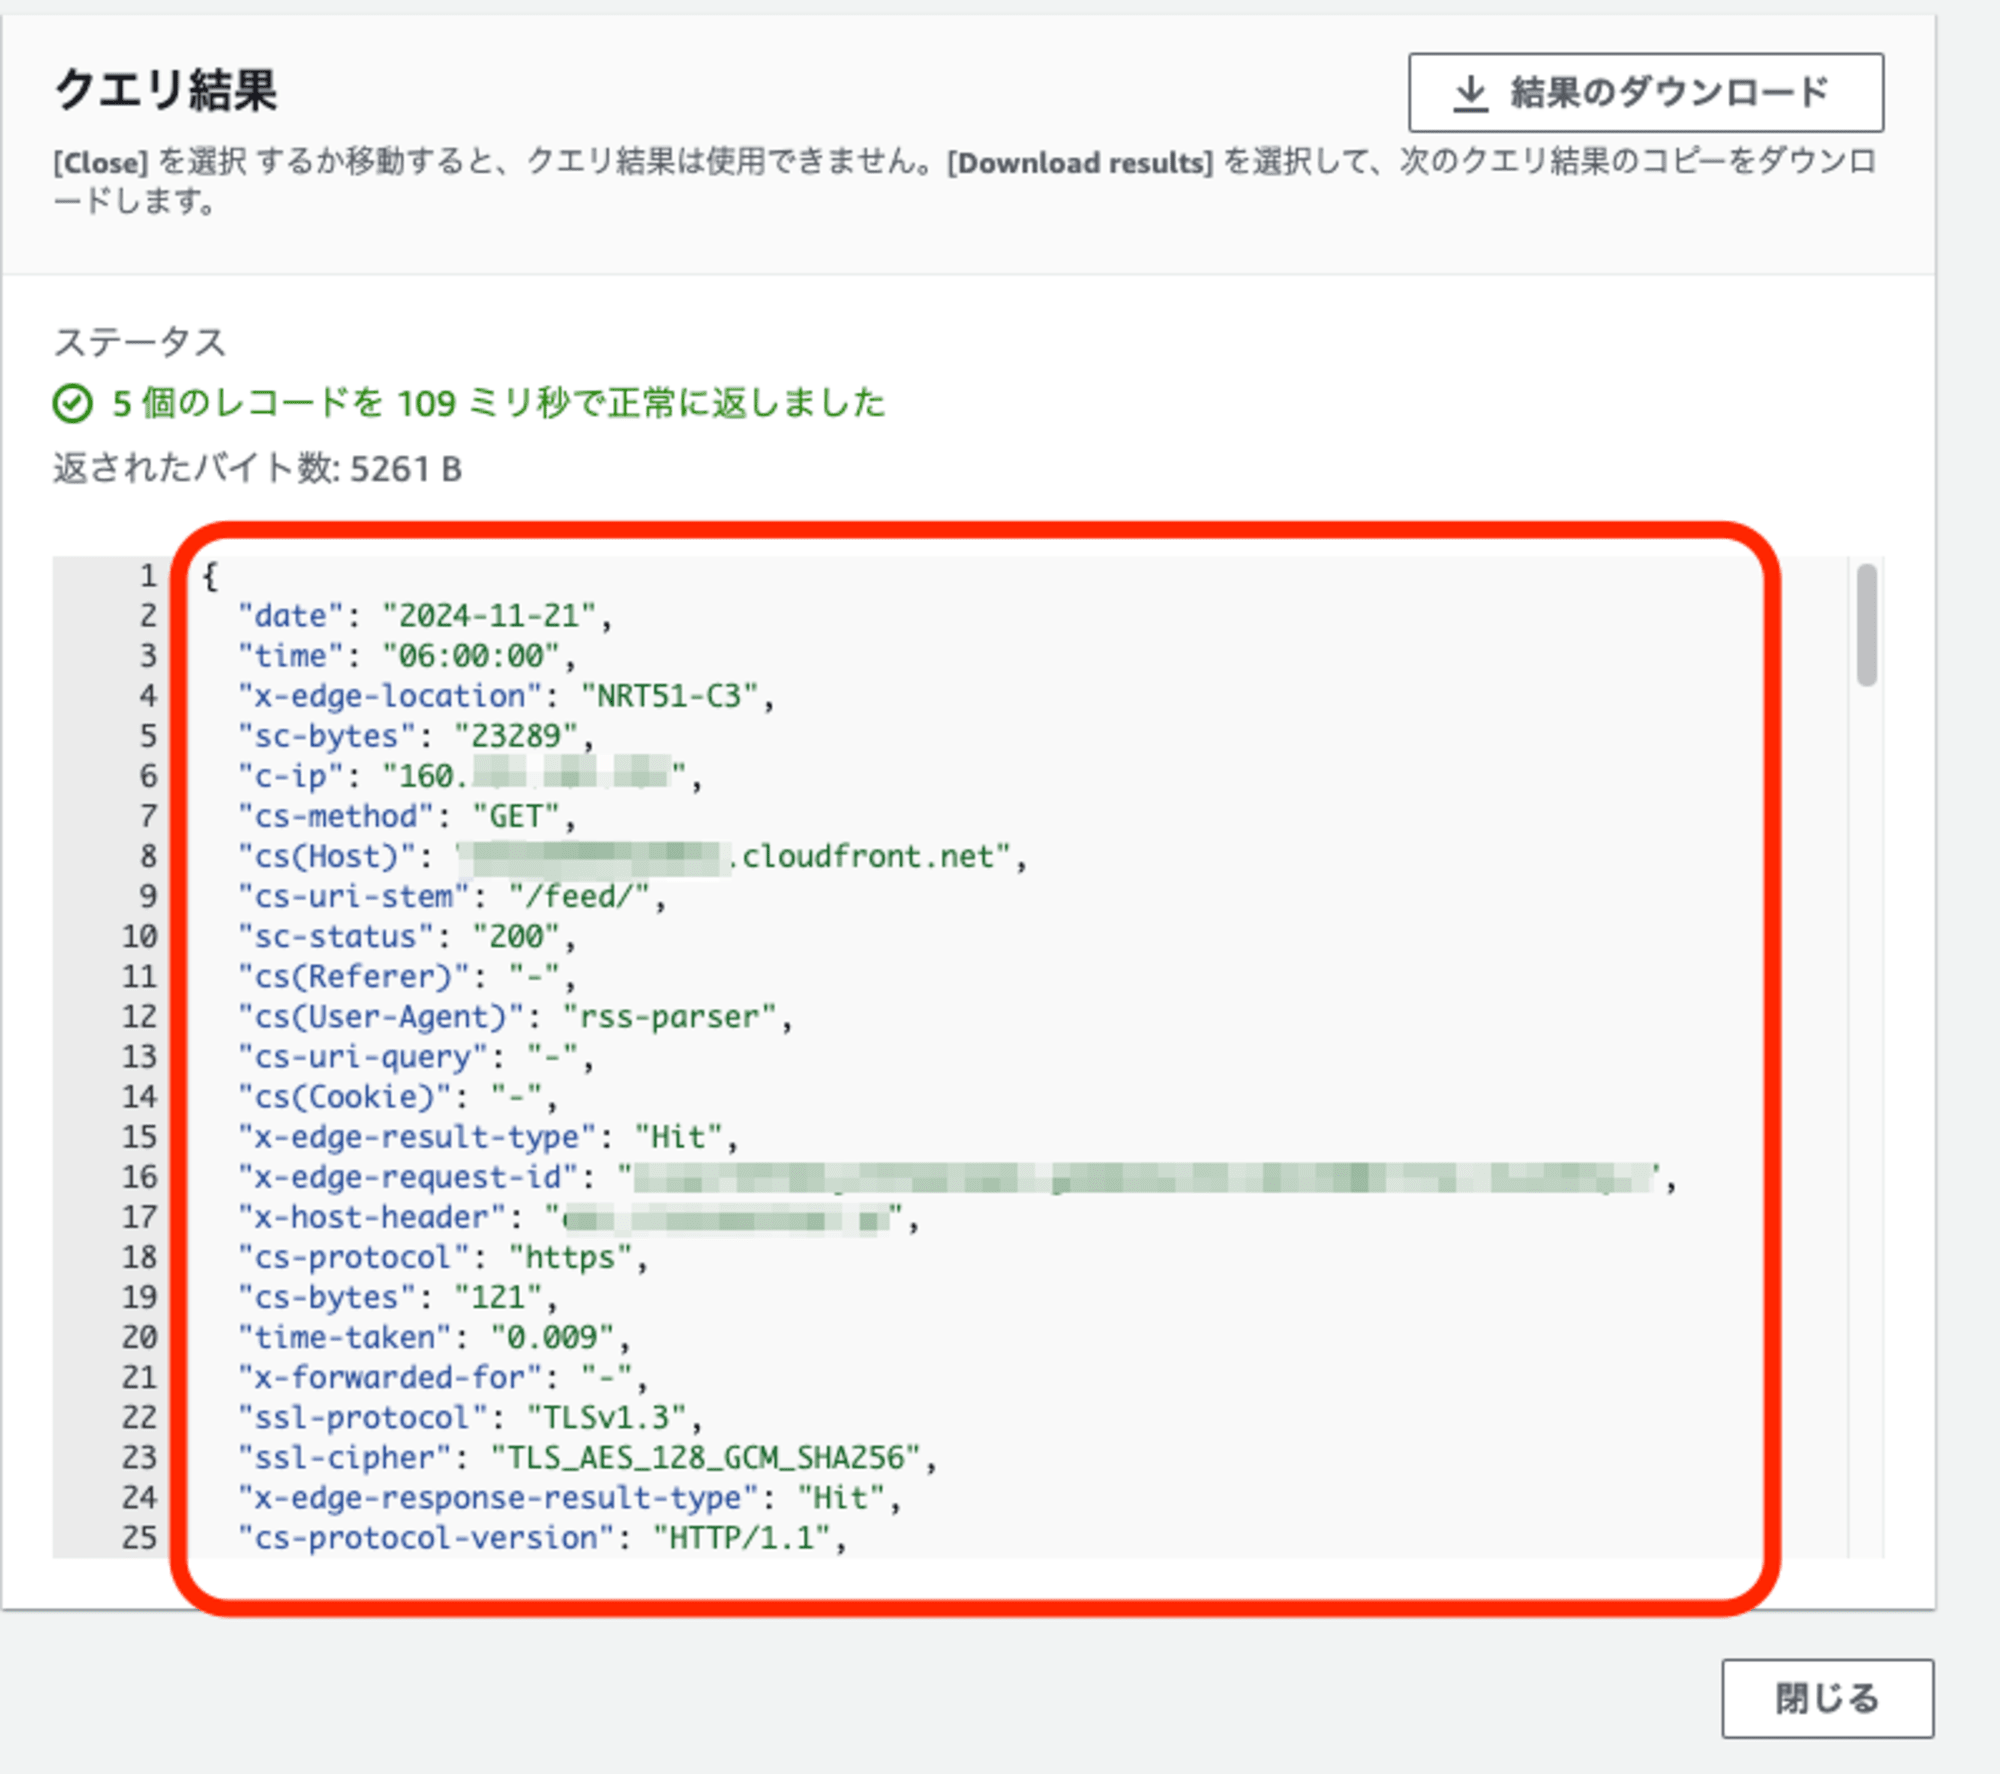Click the ステータス label
Screen dimensions: 2000x1774
140,342
